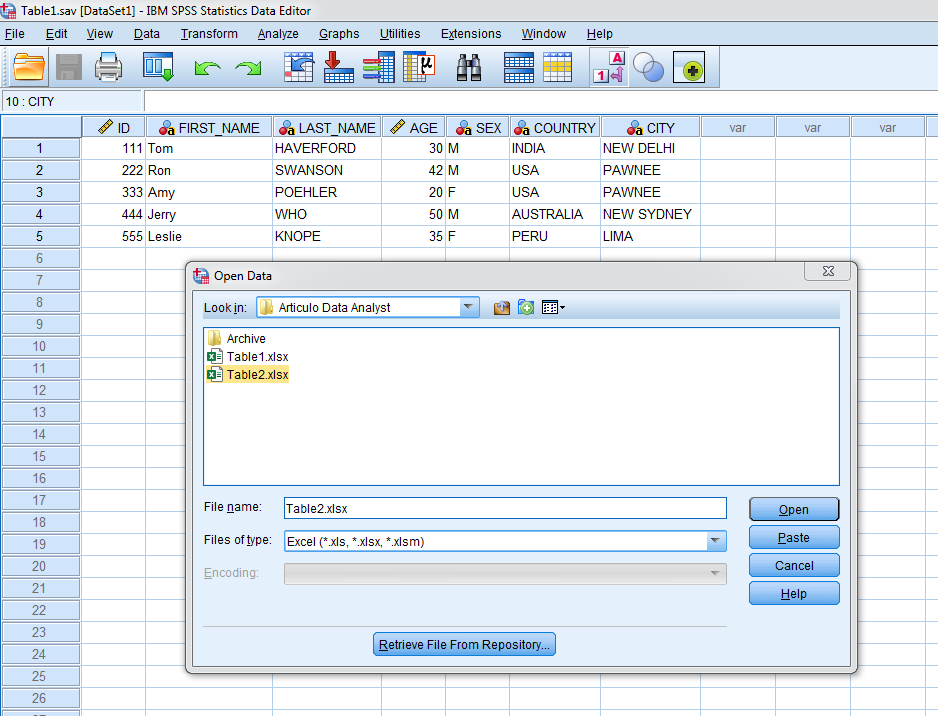
Task: Click the Table1.xlsx Excel file icon
Action: coord(215,357)
